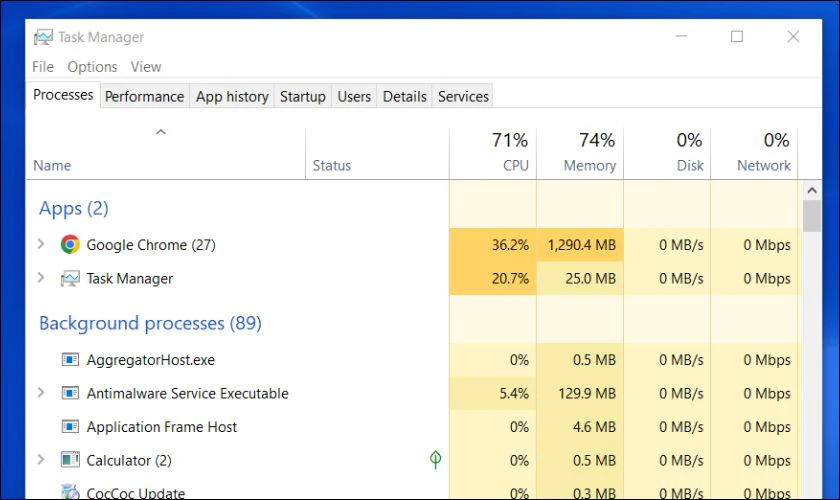Expand the Antimalware Service Executable entry
Image resolution: width=840 pixels, height=500 pixels.
(x=41, y=392)
